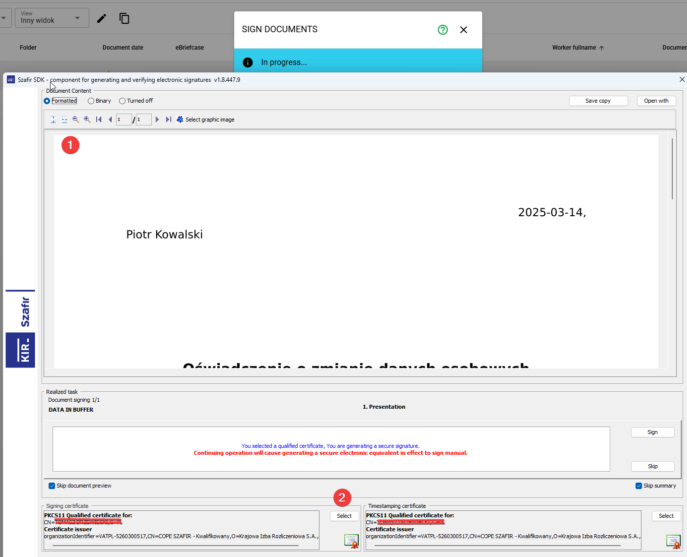687x557 pixels.
Task: Click the fit-to-height icon in preview toolbar
Action: [53, 120]
